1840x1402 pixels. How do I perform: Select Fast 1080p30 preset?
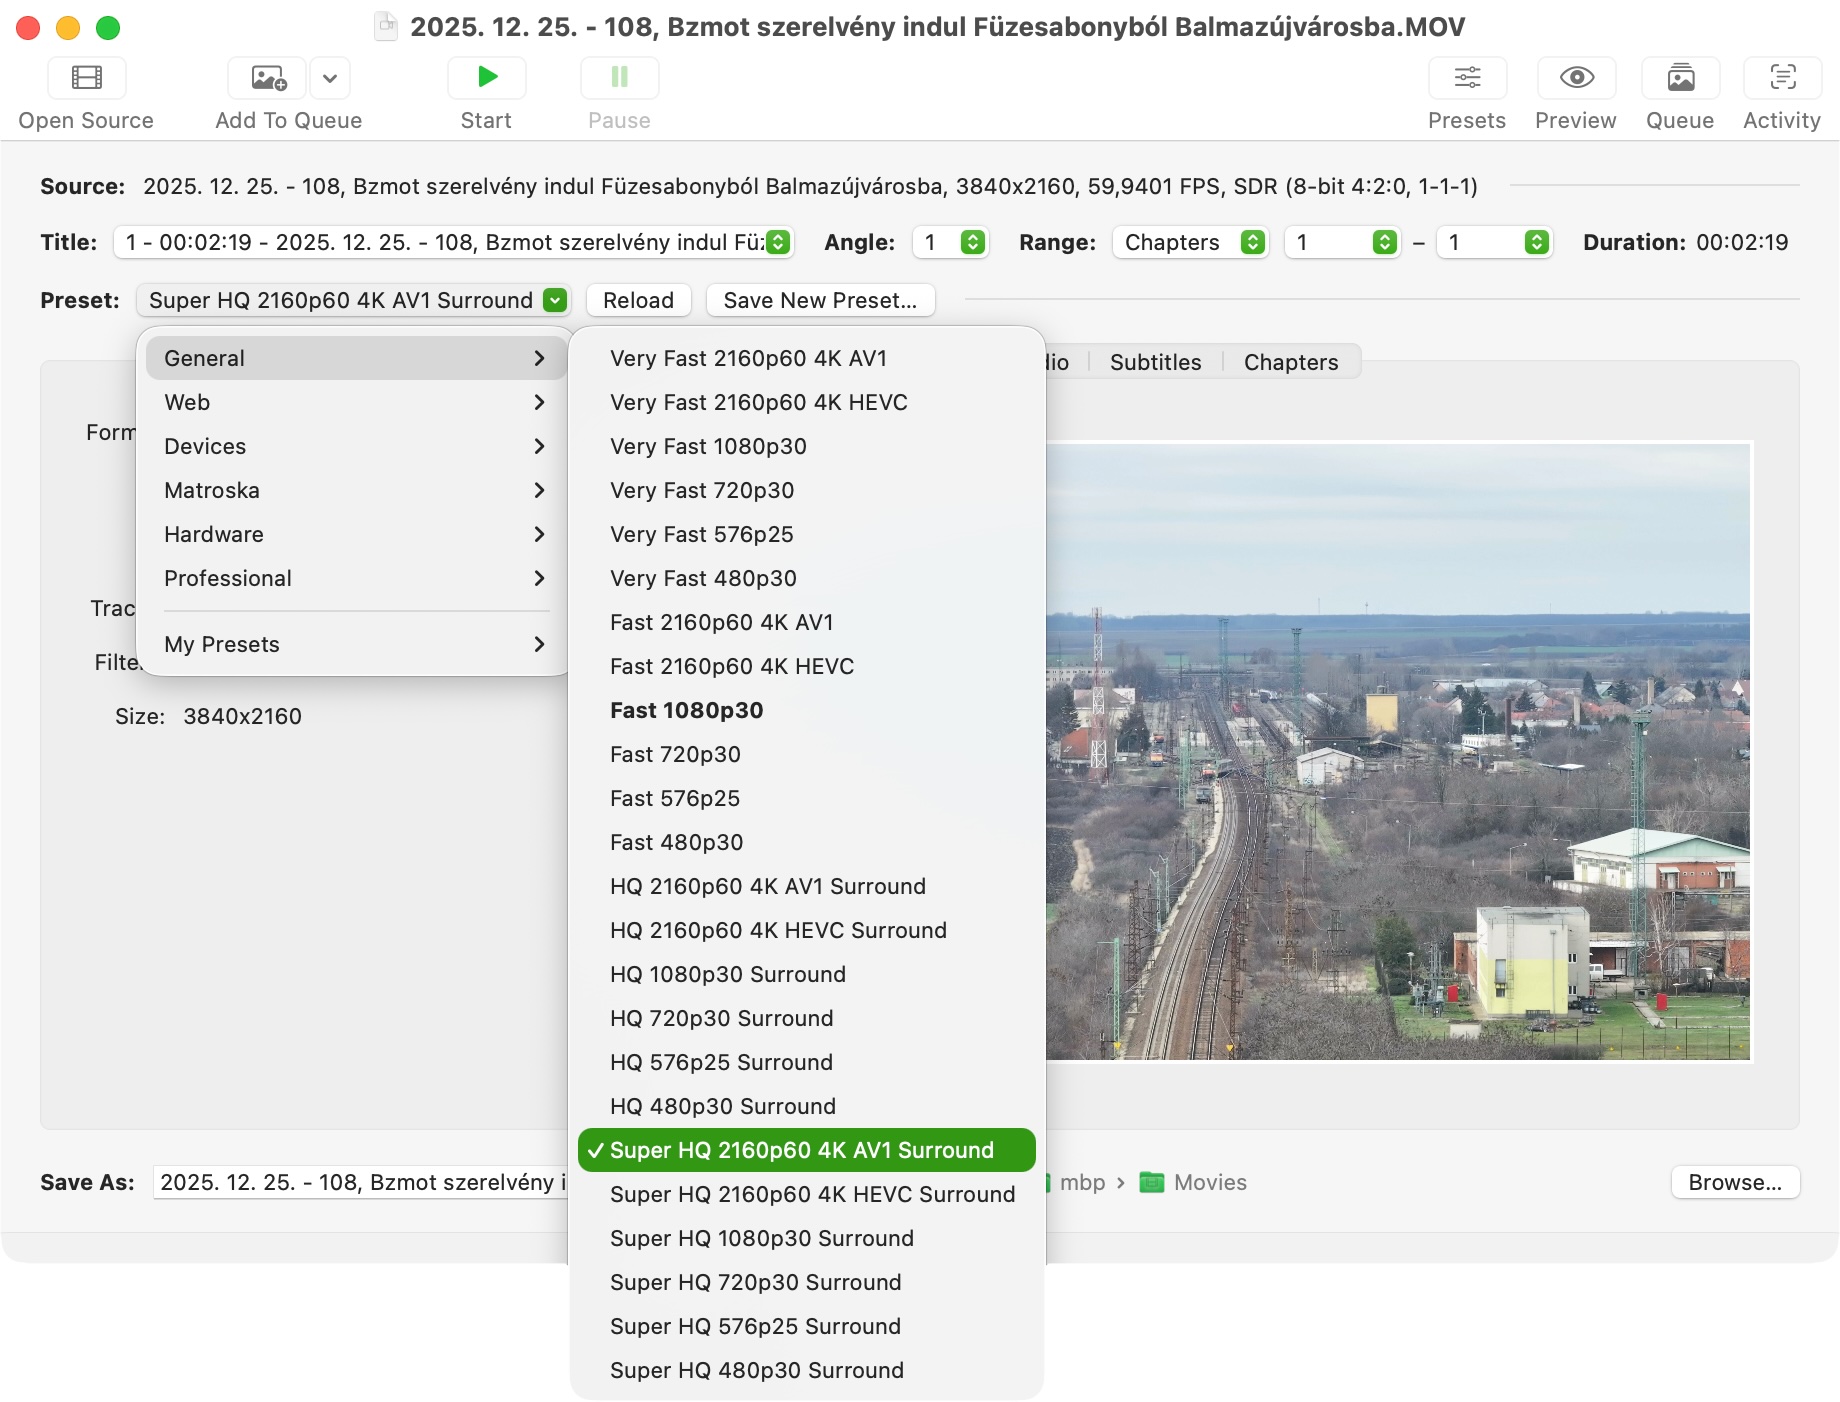click(x=686, y=710)
